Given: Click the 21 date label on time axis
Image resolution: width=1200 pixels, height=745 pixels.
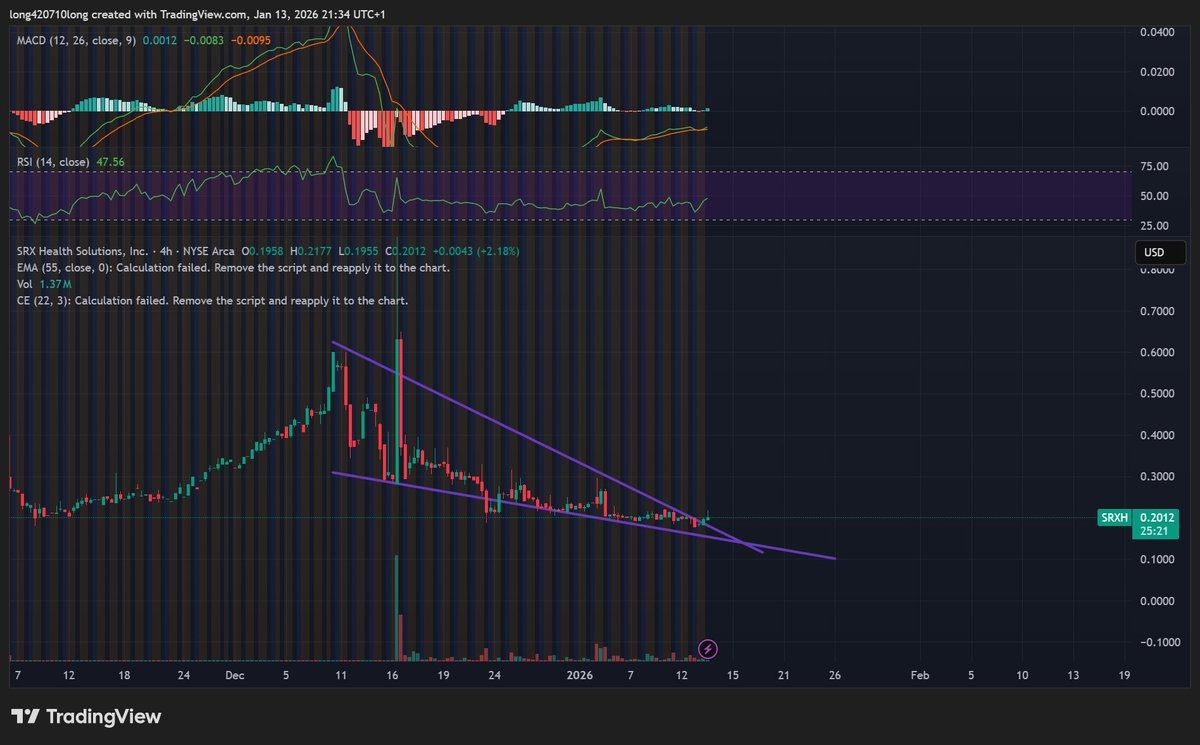Looking at the screenshot, I should (784, 676).
